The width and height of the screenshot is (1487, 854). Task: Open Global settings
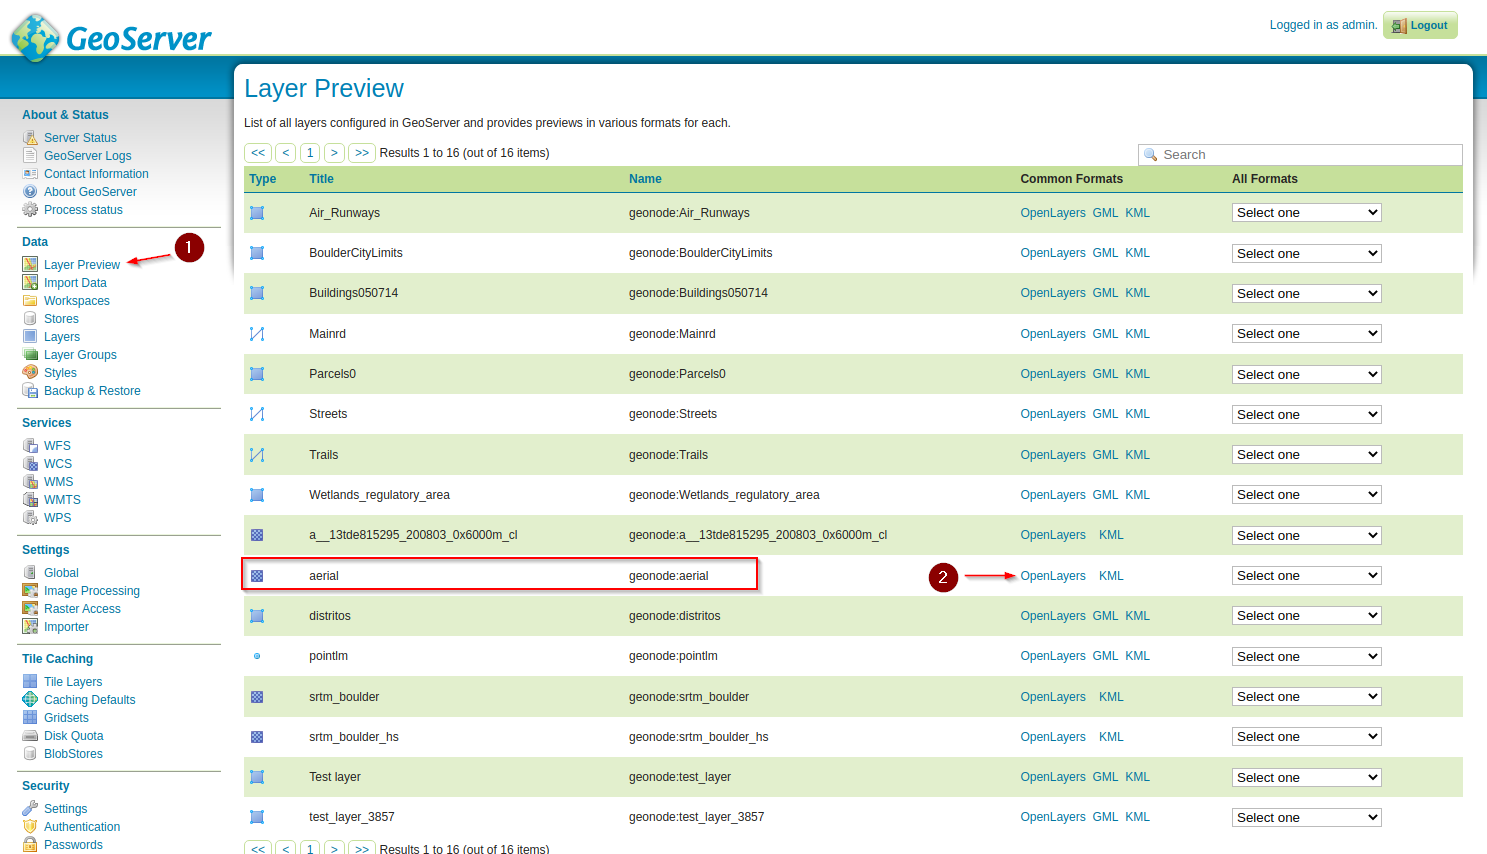tap(61, 573)
